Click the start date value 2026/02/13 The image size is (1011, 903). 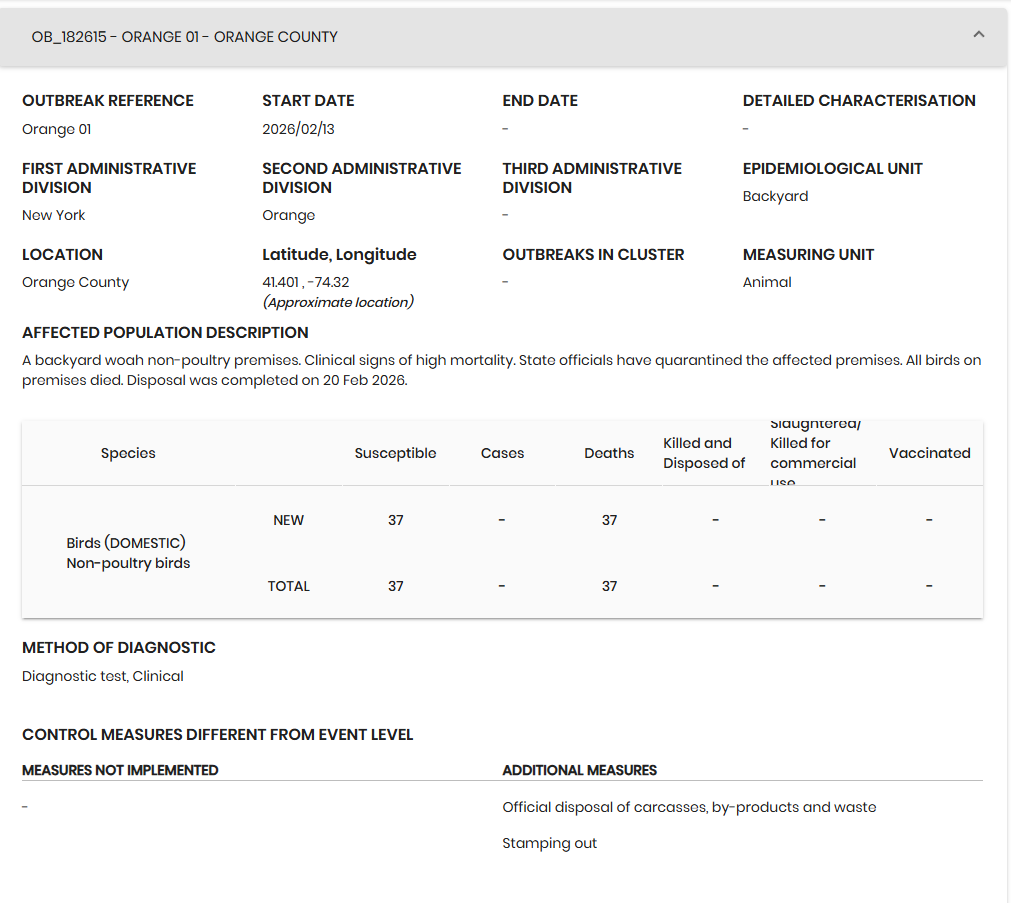(x=299, y=129)
